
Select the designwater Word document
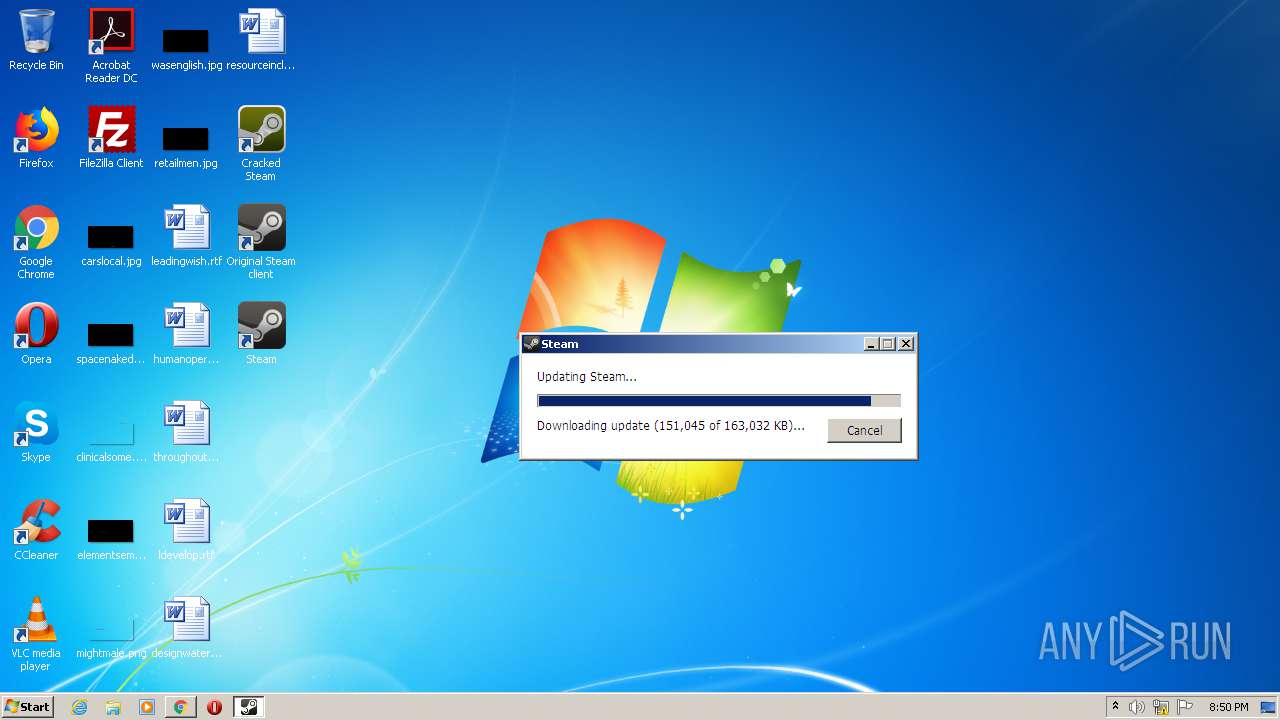click(186, 628)
